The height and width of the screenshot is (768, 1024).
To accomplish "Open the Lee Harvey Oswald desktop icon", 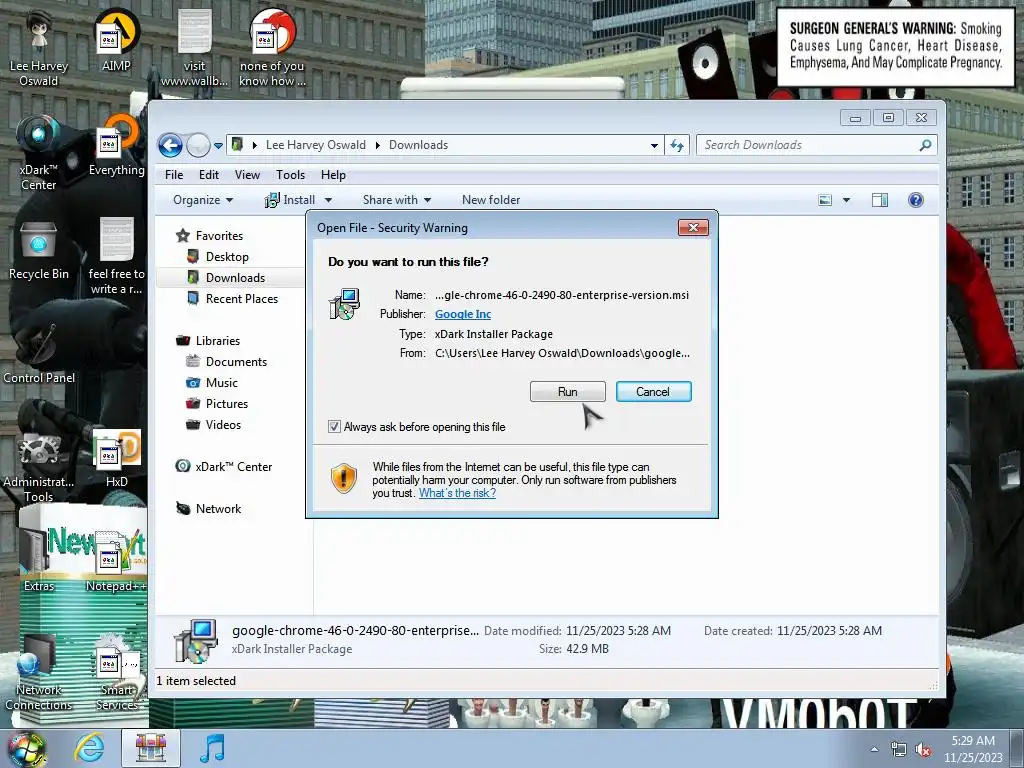I will 39,47.
